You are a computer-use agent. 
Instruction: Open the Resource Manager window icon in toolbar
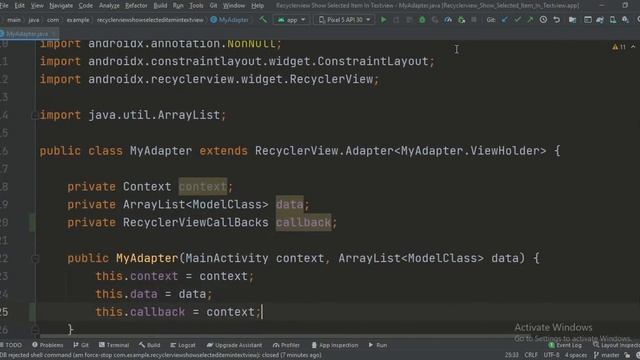coord(588,20)
